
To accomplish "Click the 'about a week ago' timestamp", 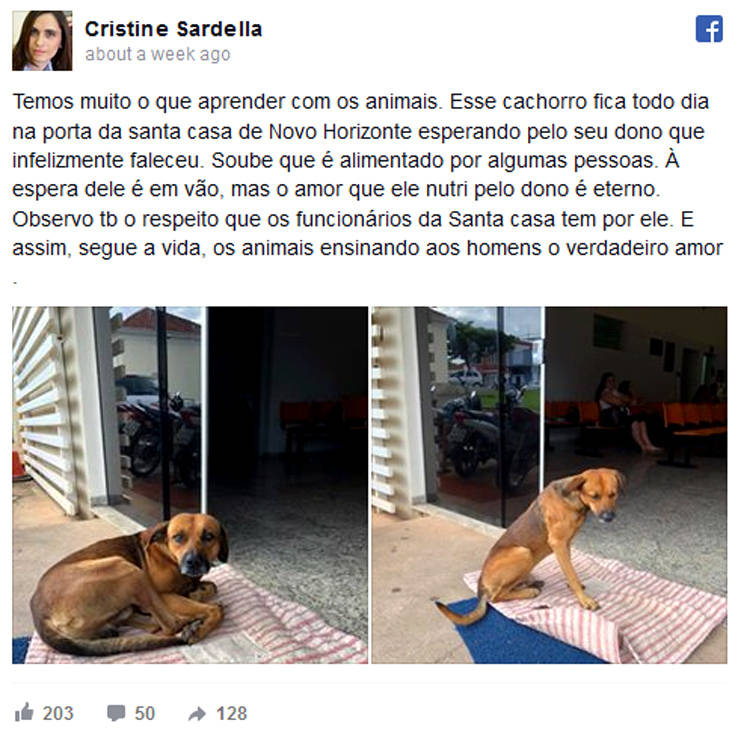I will click(x=158, y=54).
